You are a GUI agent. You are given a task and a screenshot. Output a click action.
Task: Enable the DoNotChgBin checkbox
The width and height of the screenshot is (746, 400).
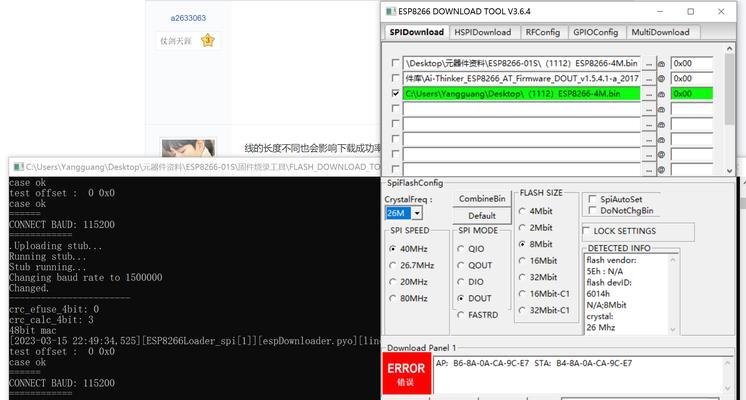pyautogui.click(x=592, y=210)
